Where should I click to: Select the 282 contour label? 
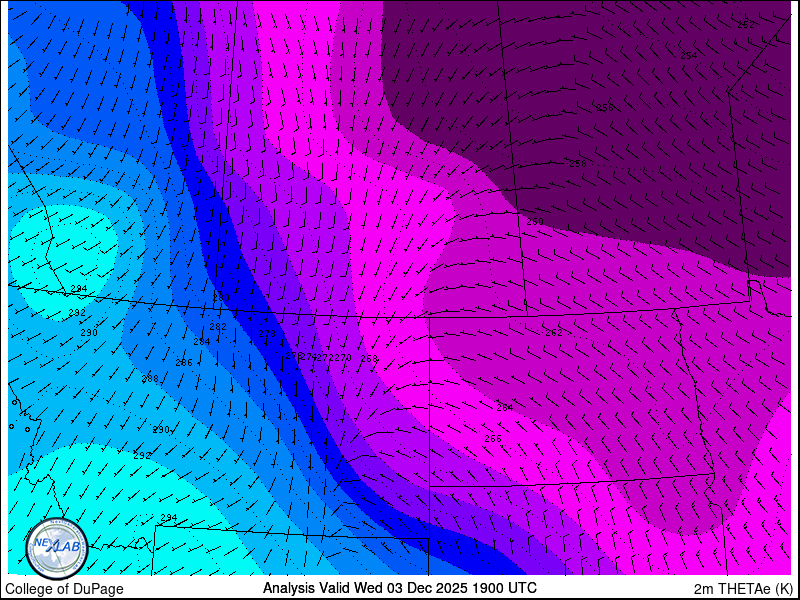pos(218,327)
